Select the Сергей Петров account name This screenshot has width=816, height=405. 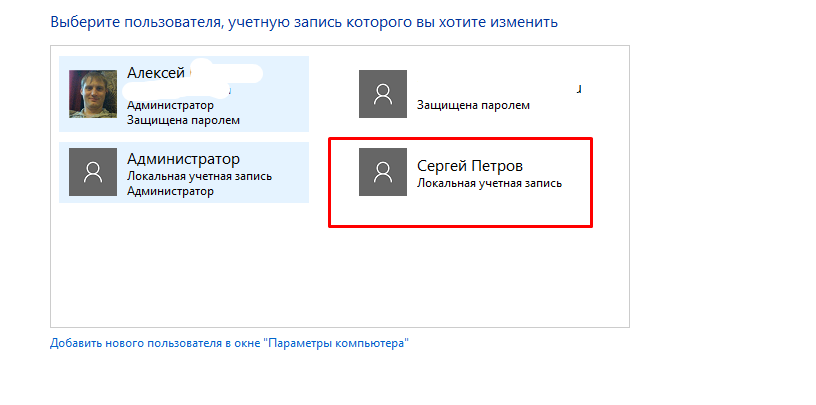[x=470, y=166]
